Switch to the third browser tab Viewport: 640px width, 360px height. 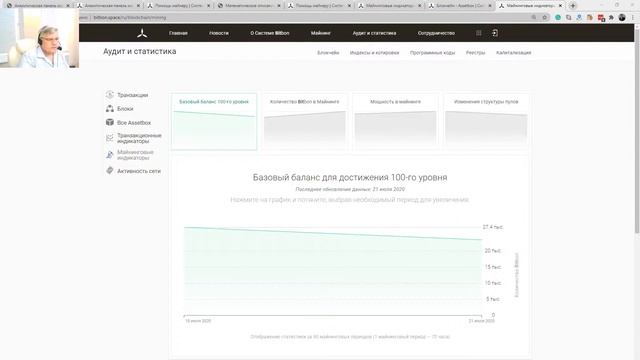coord(179,6)
